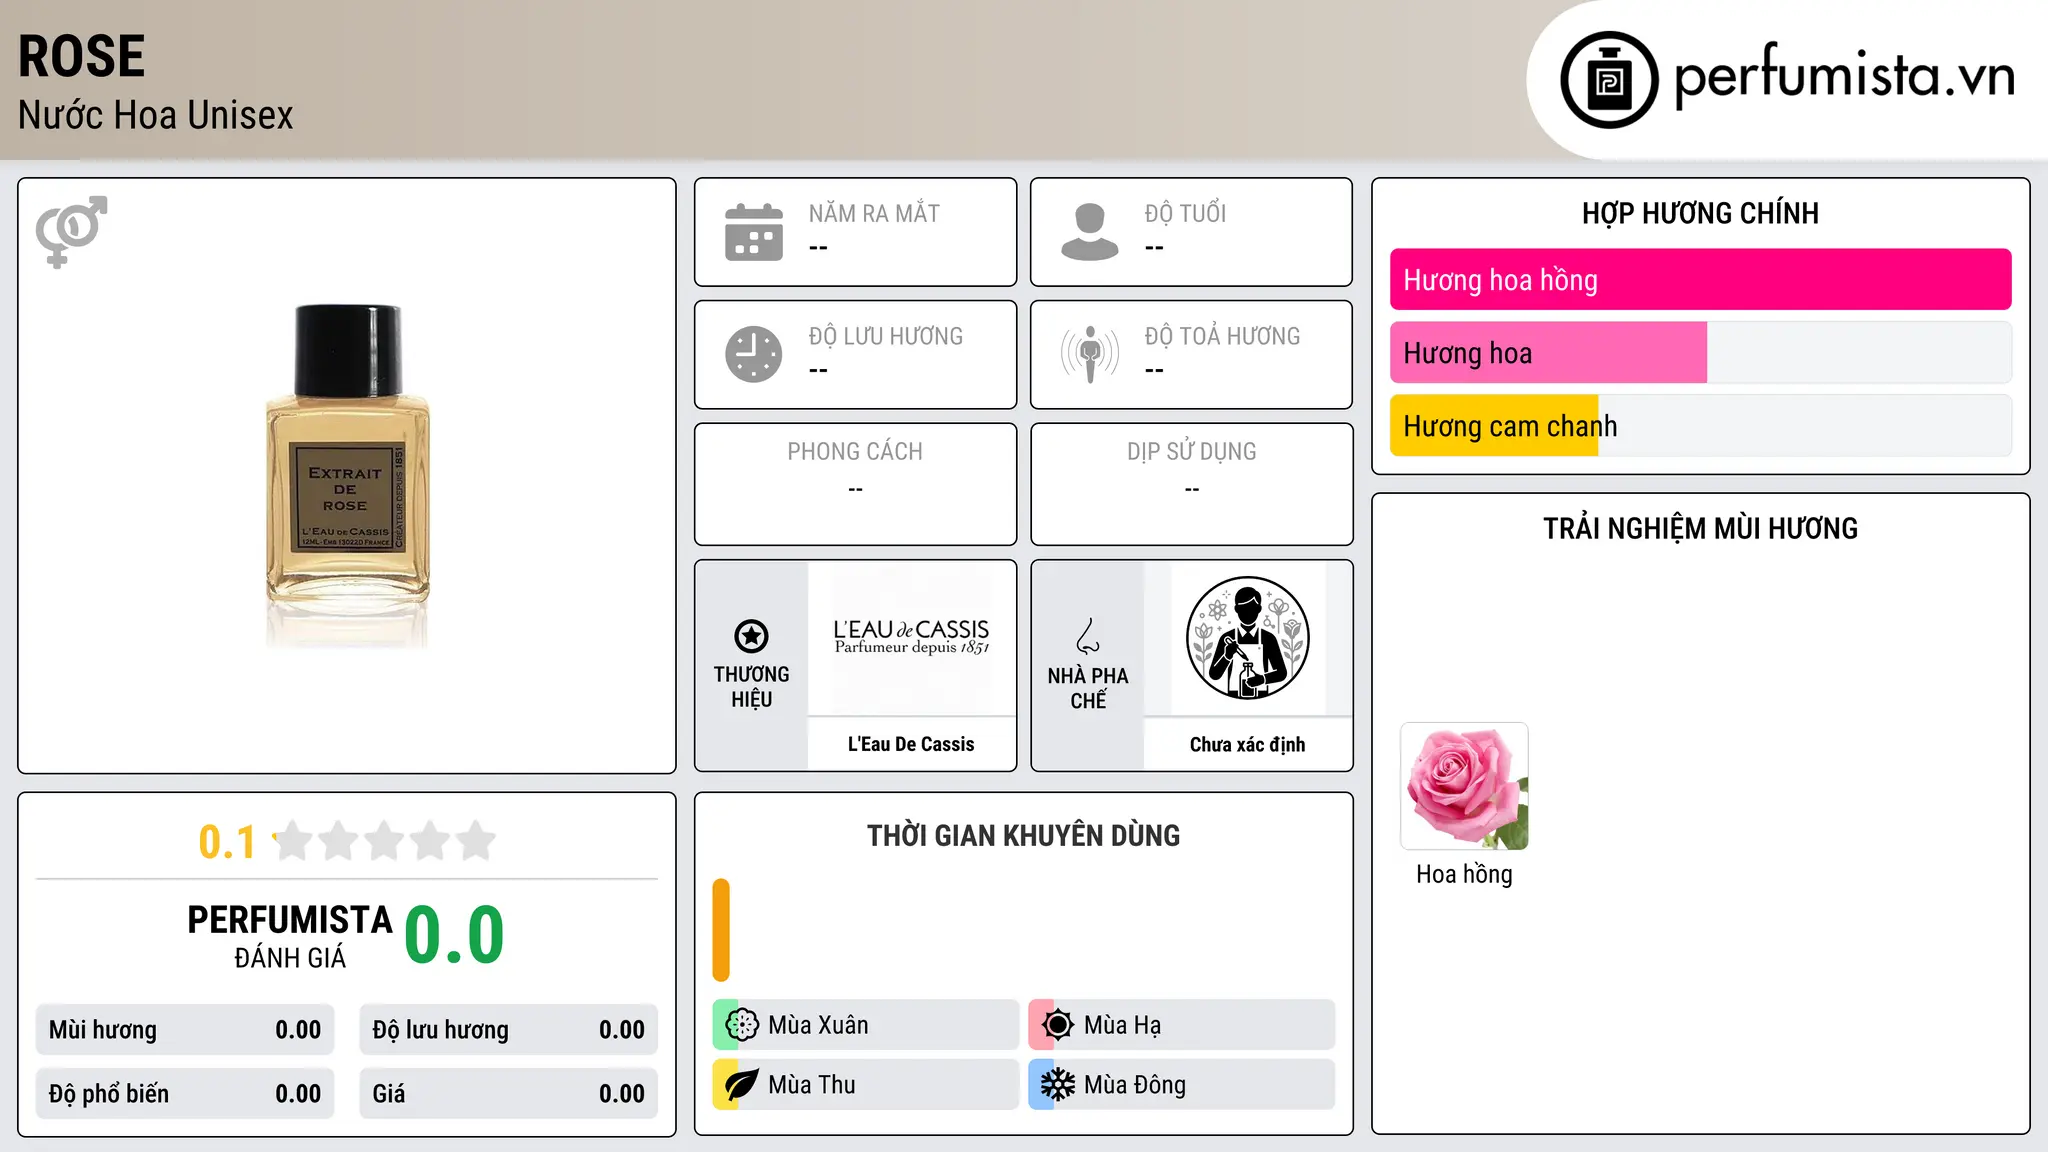Viewport: 2048px width, 1152px height.
Task: Click the Phong cách info card
Action: (x=855, y=484)
